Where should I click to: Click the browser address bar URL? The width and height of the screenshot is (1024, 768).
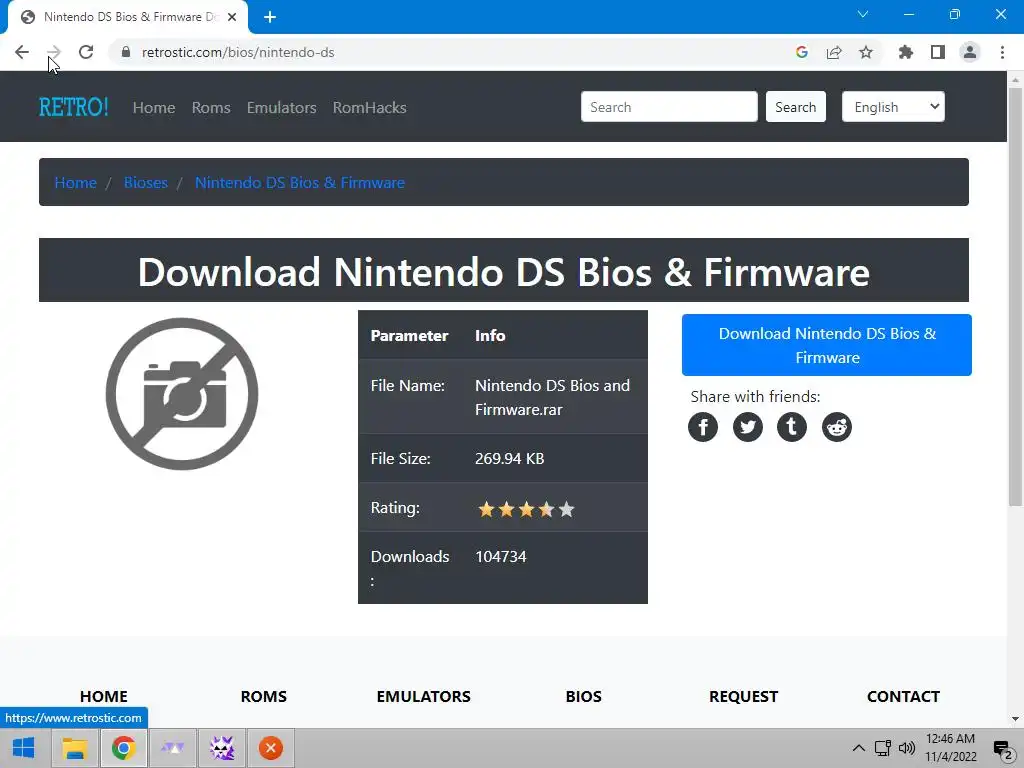(238, 52)
